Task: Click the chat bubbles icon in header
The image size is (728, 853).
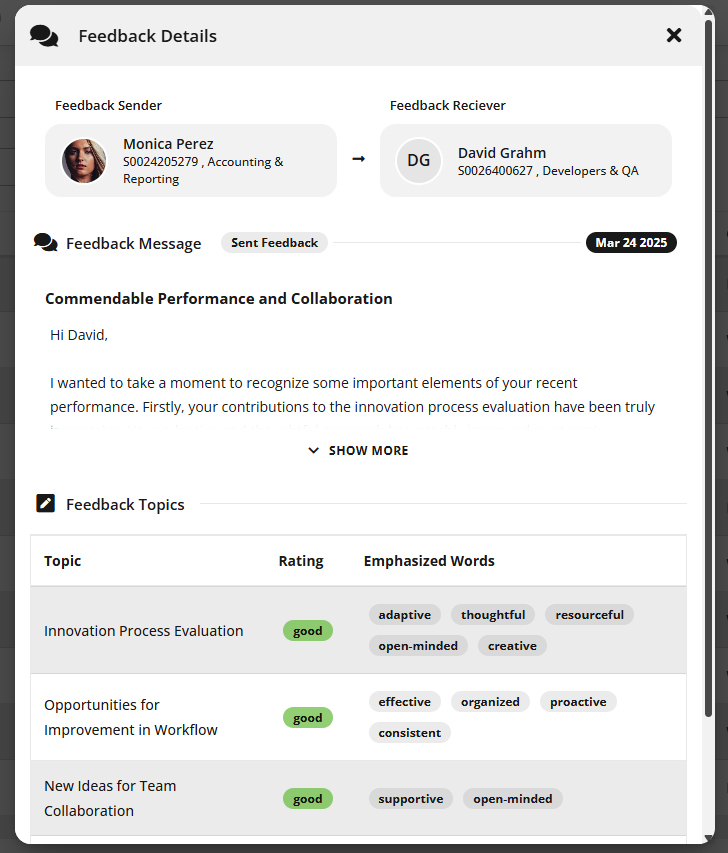Action: (44, 36)
